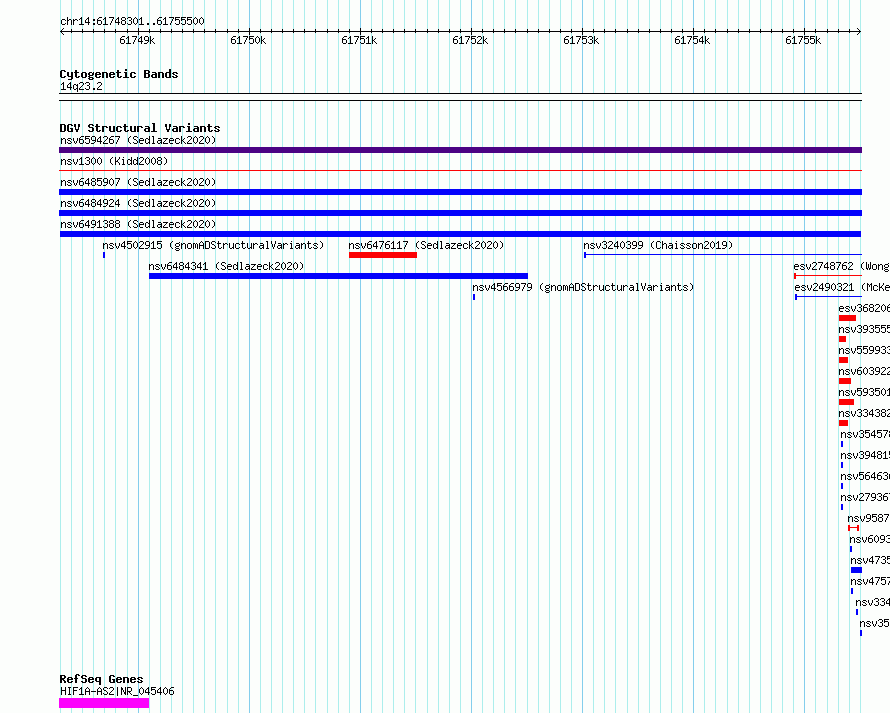Select the truncated nsv559933 variant label

pyautogui.click(x=864, y=350)
